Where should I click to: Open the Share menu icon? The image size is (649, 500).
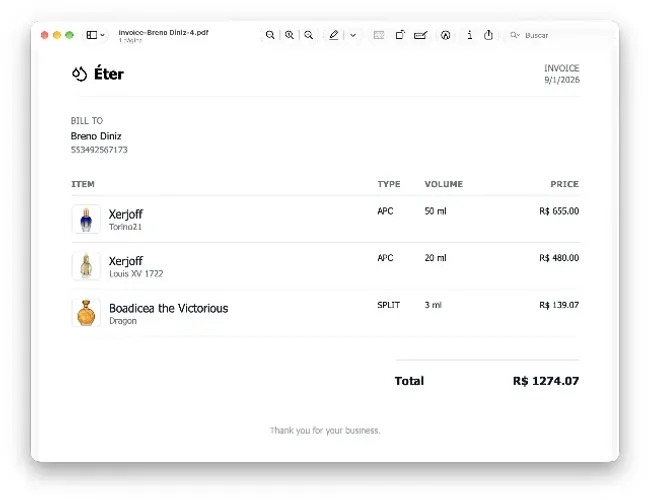[x=488, y=35]
